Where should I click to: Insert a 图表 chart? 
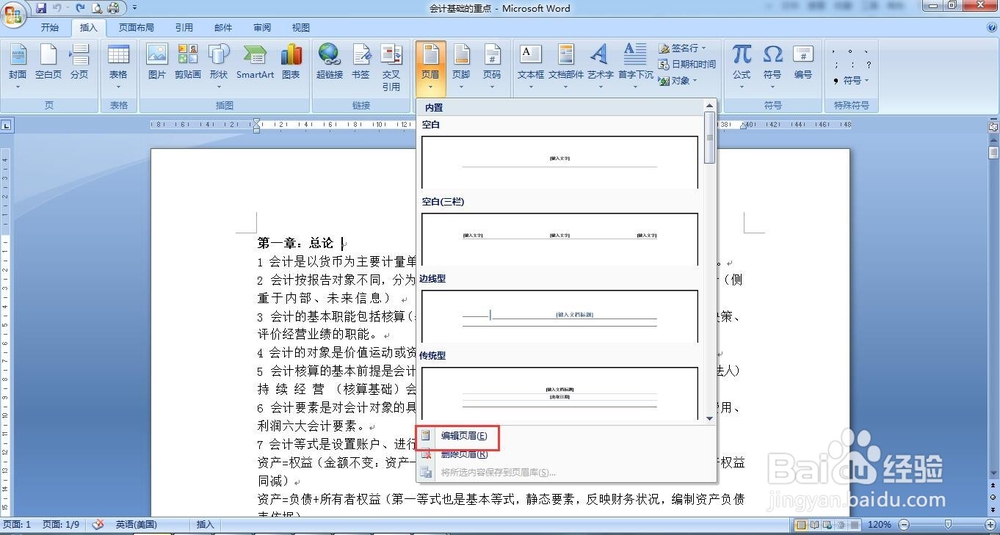(291, 62)
